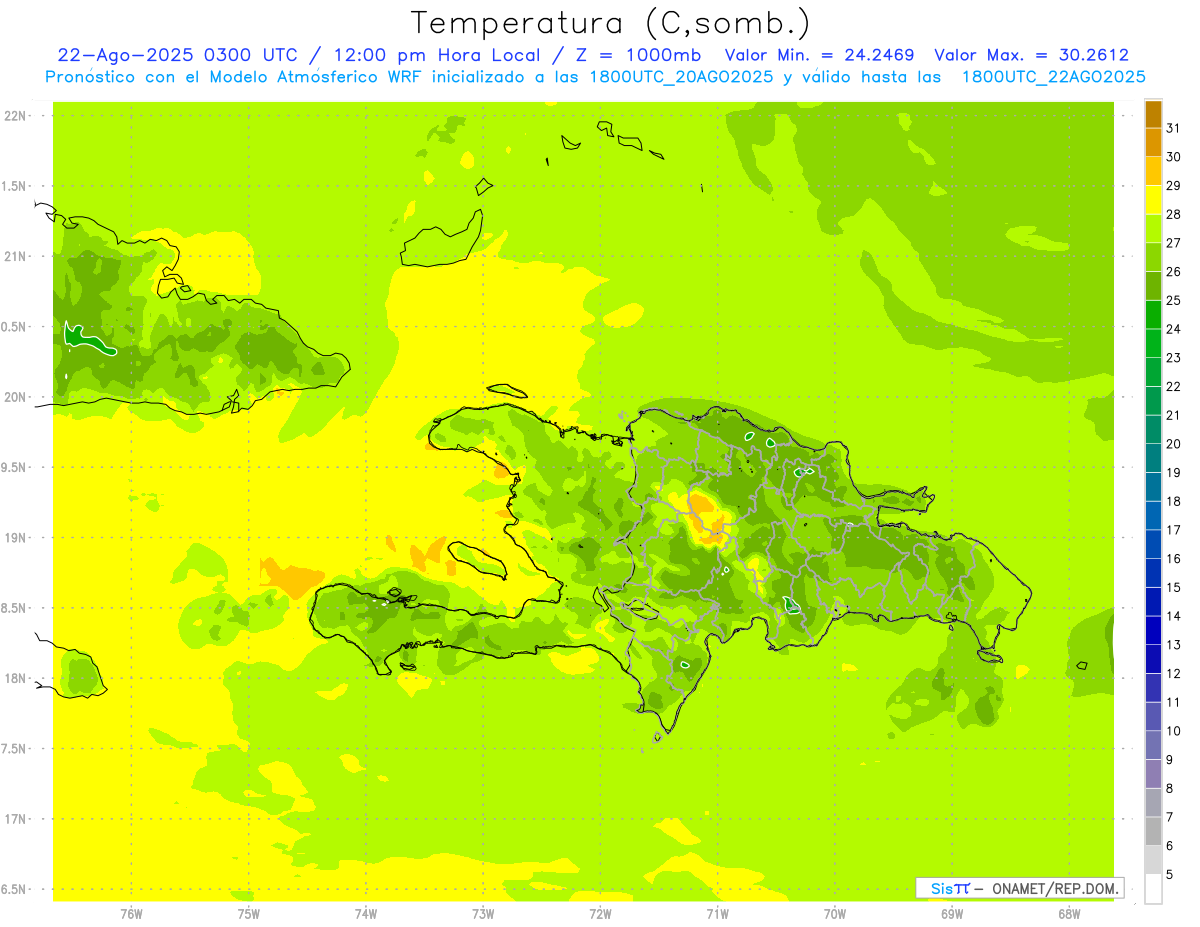Click the '1800UTC_22AGO2025' valid-until time
The image size is (1200, 927).
1052,77
